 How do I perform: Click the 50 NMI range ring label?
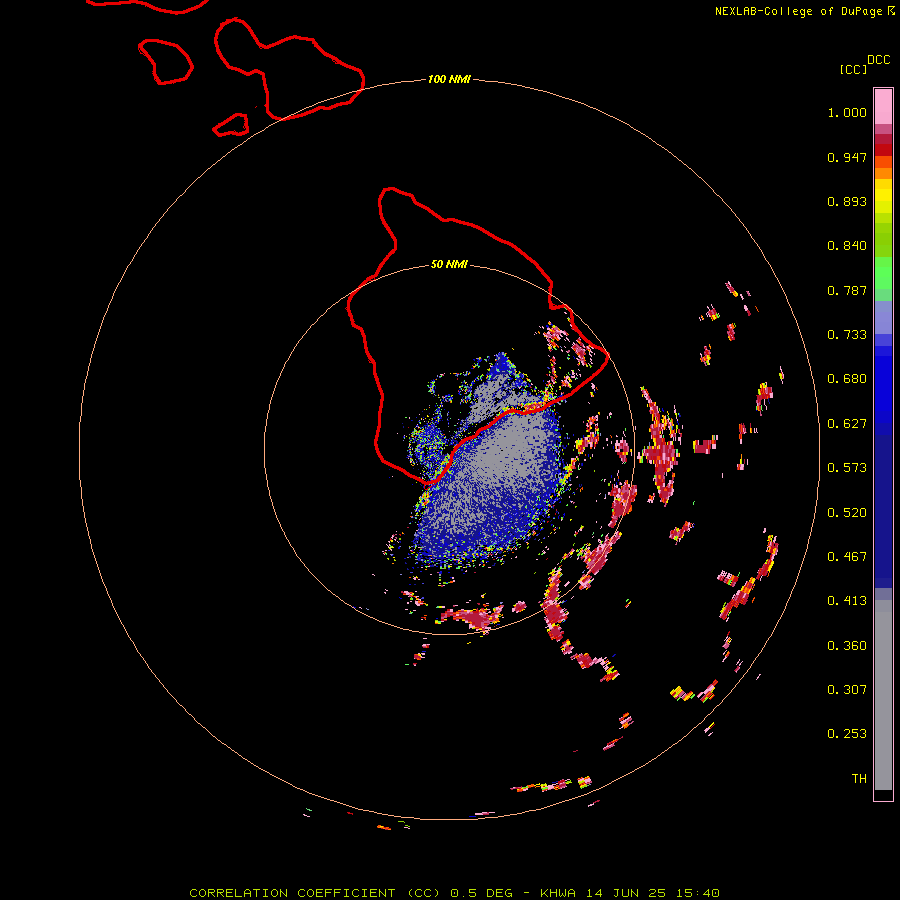[x=449, y=265]
